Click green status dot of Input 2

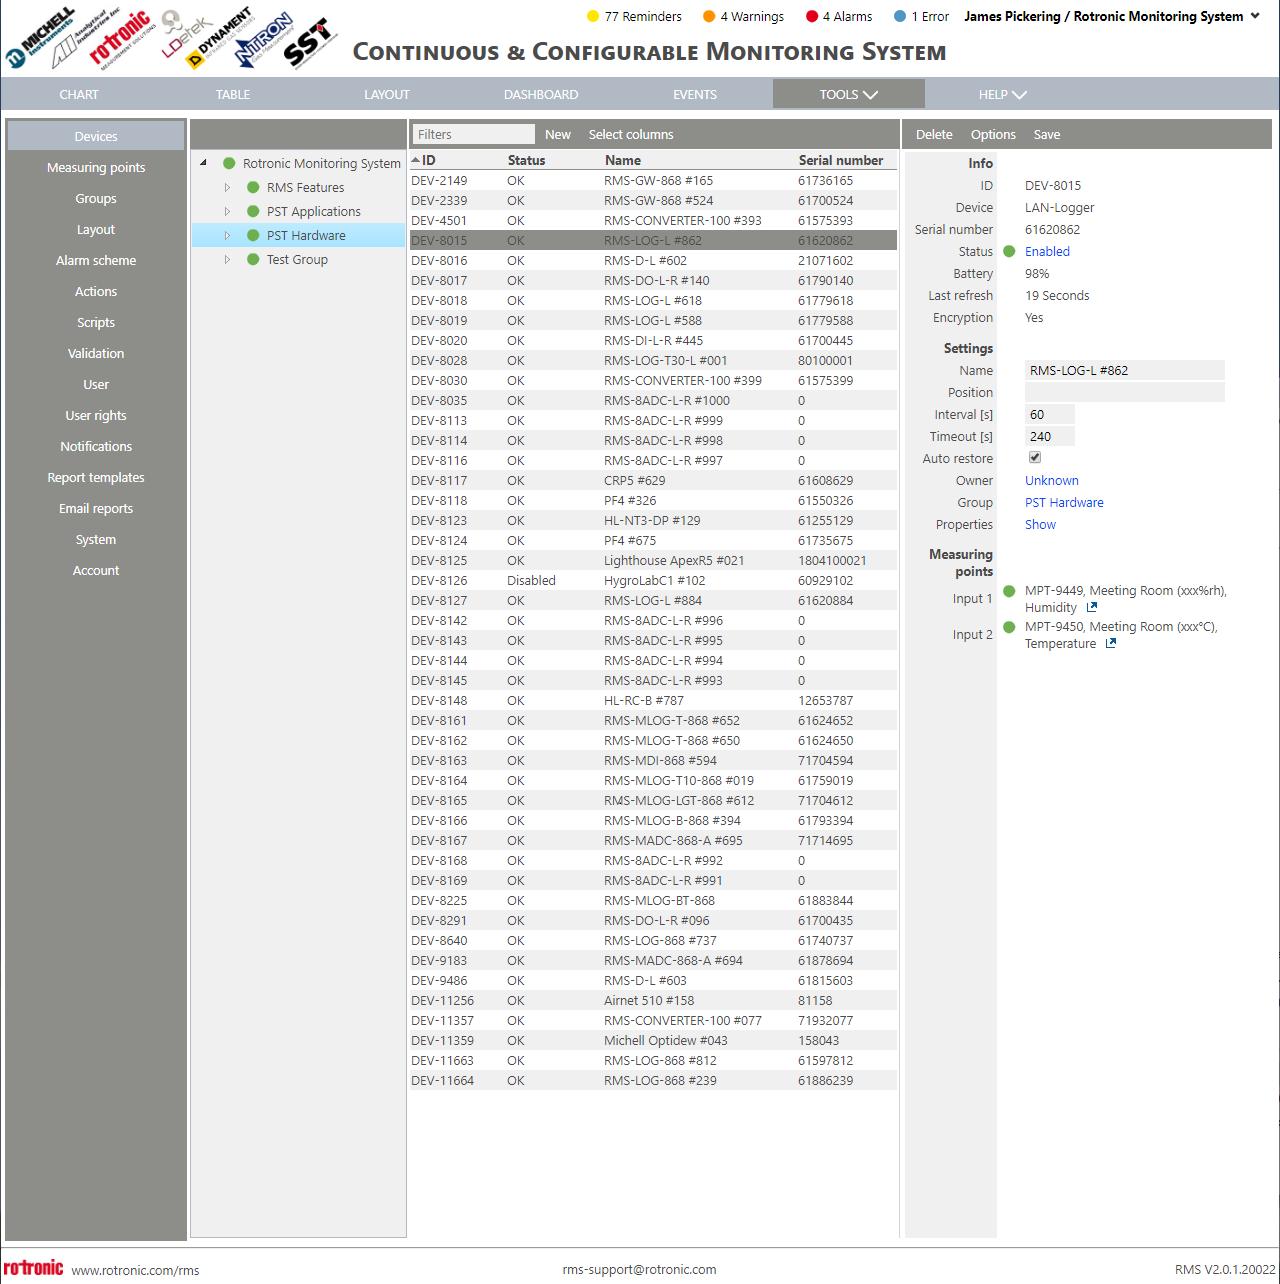coord(1009,627)
